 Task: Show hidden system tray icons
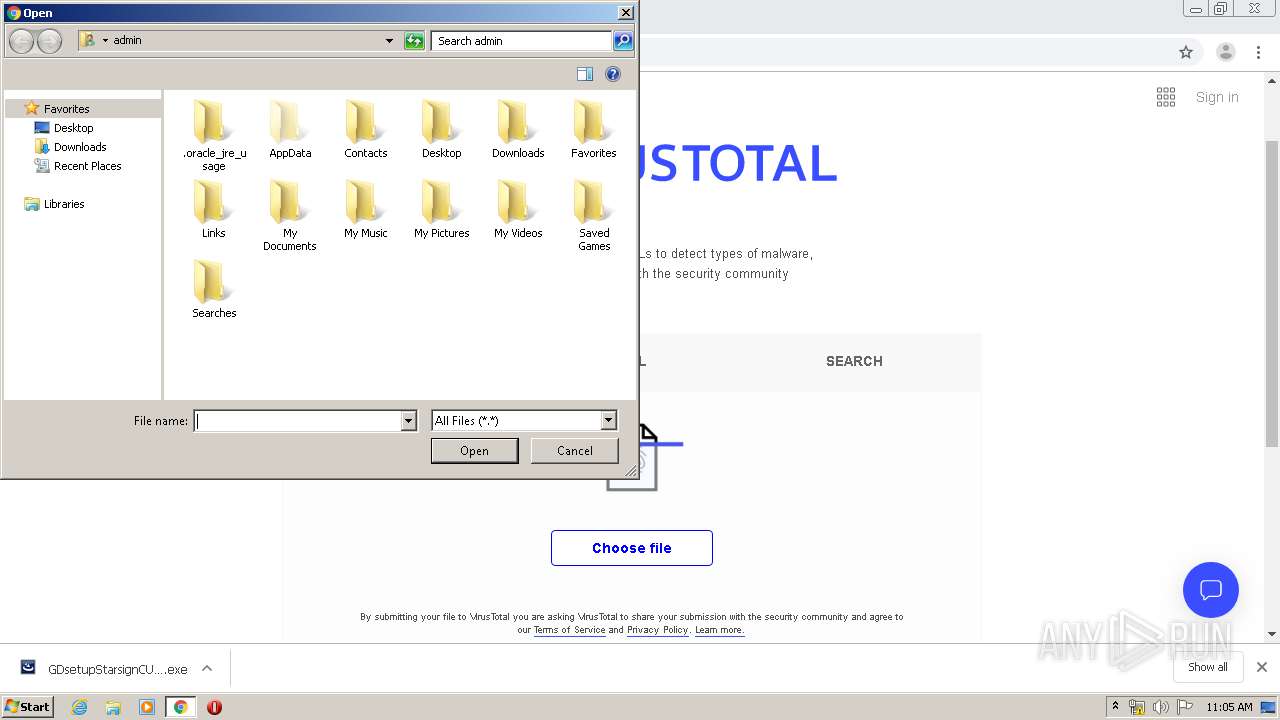(x=1115, y=707)
